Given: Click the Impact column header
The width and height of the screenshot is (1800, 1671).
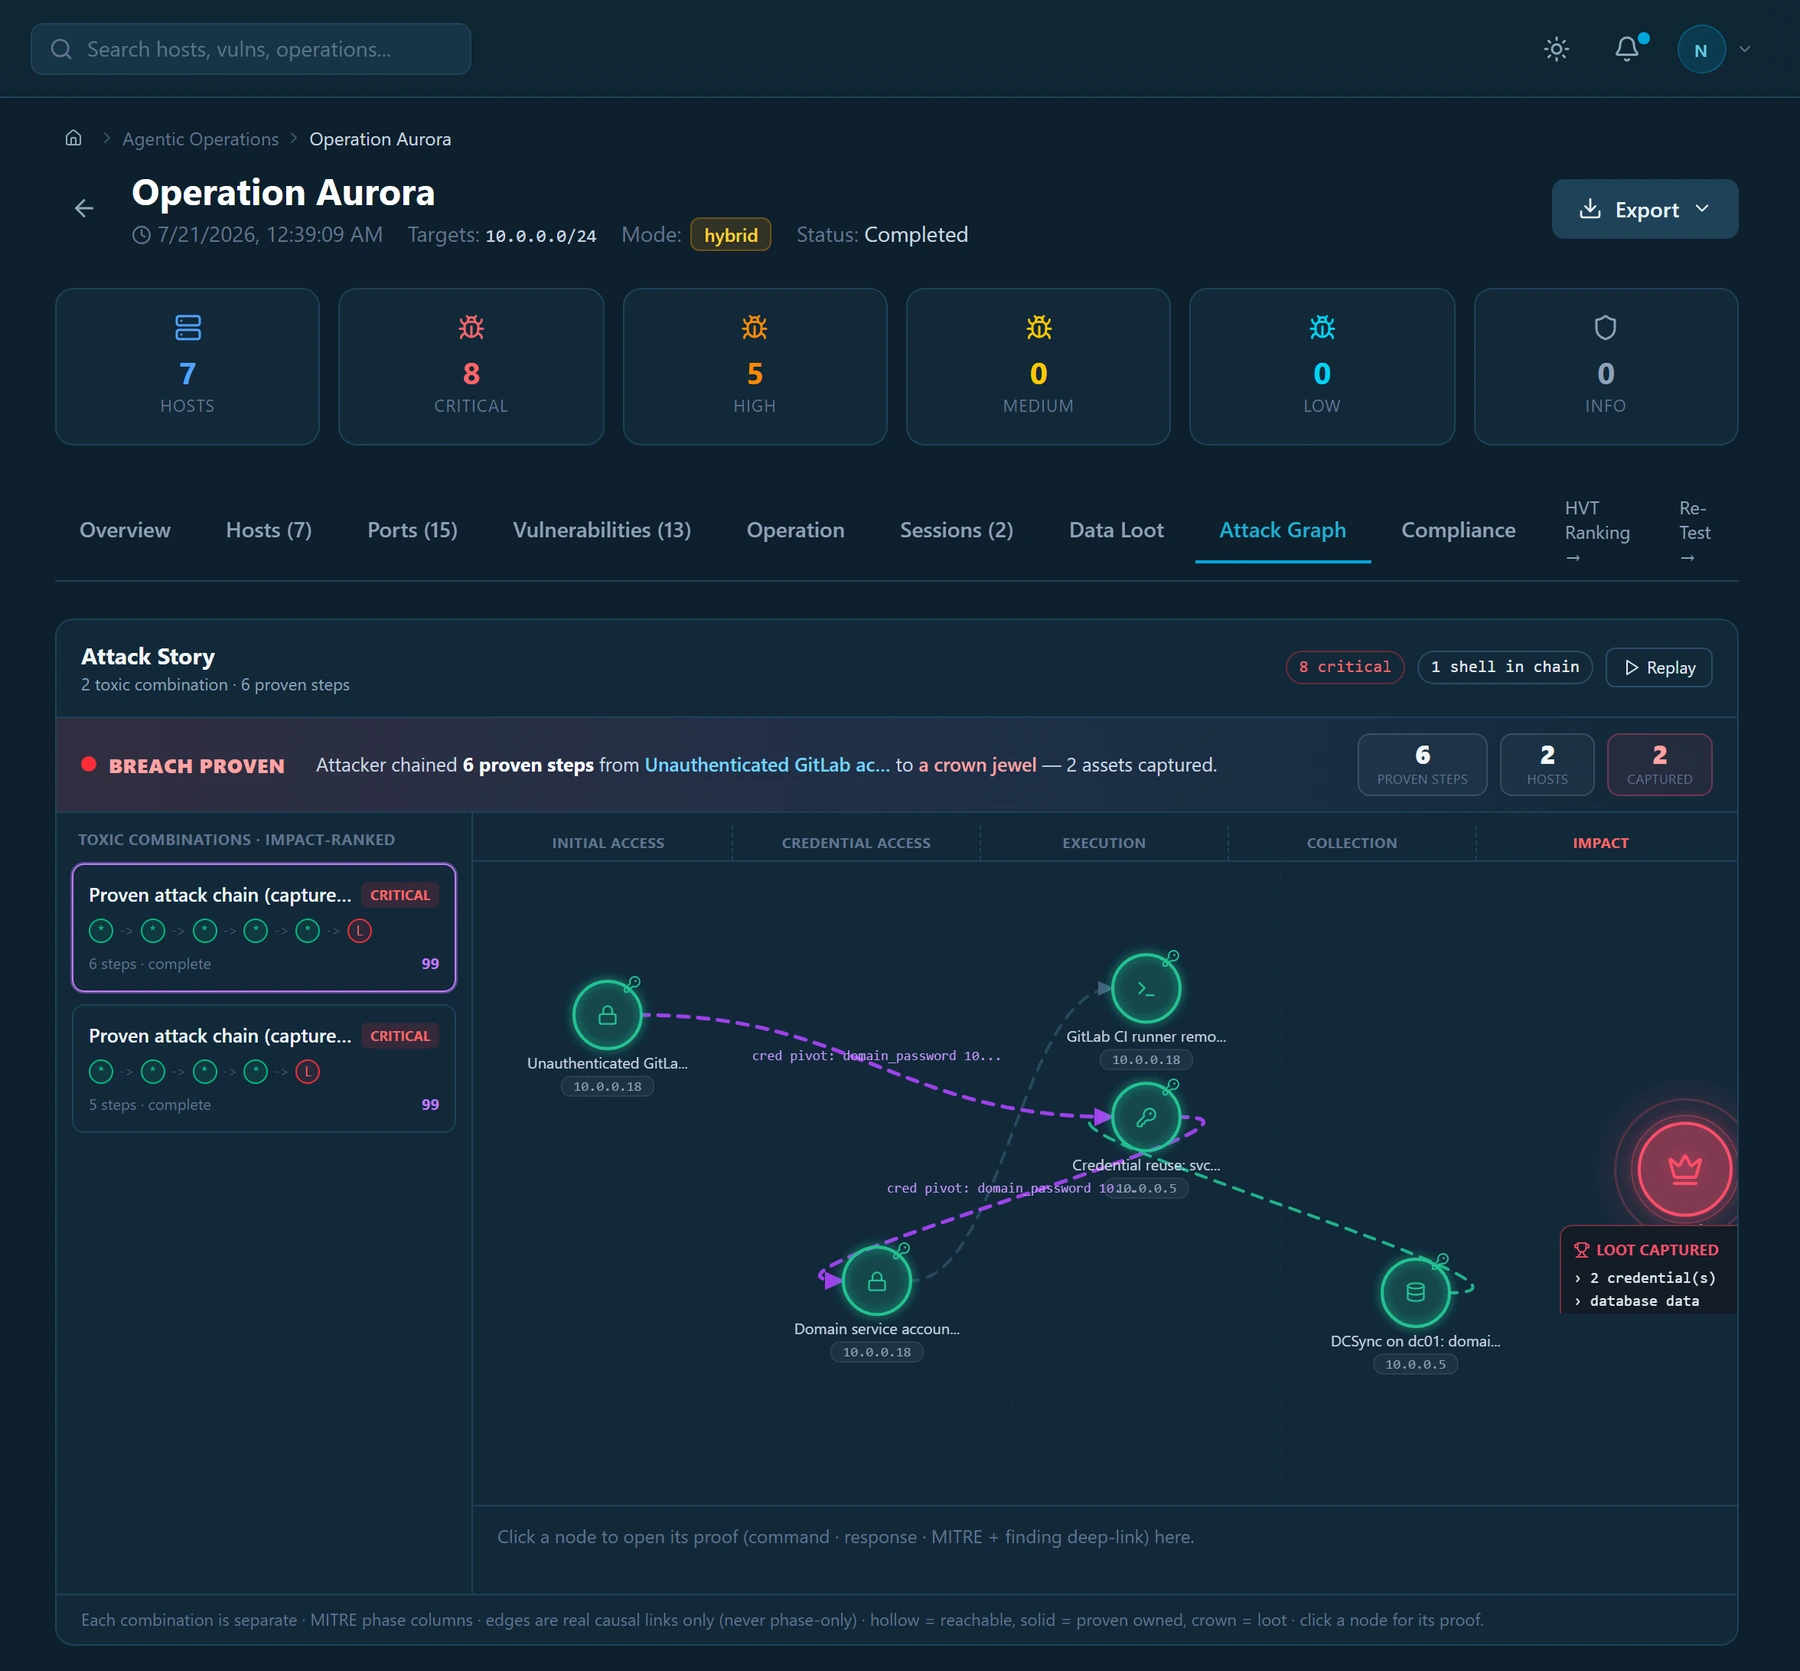Looking at the screenshot, I should tap(1600, 843).
